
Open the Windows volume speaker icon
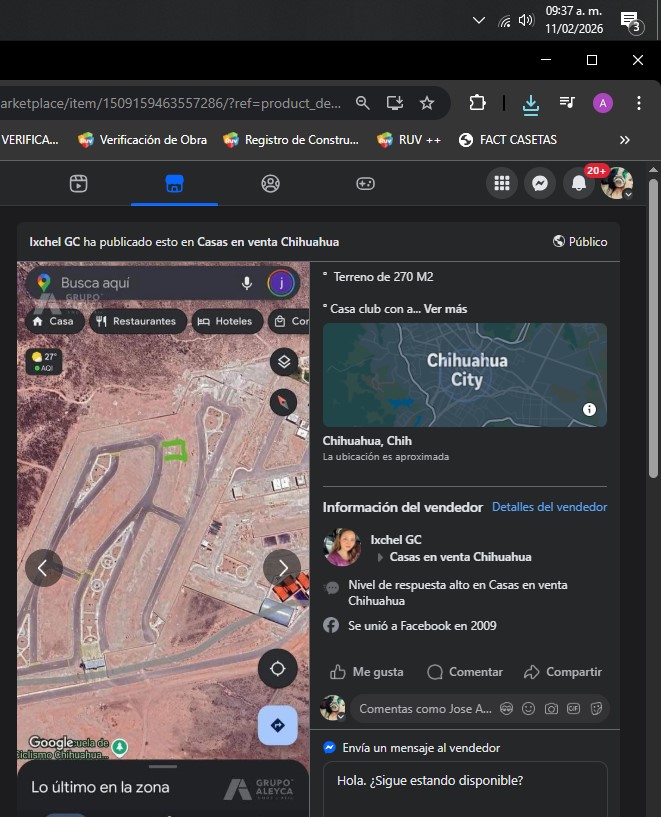click(526, 20)
